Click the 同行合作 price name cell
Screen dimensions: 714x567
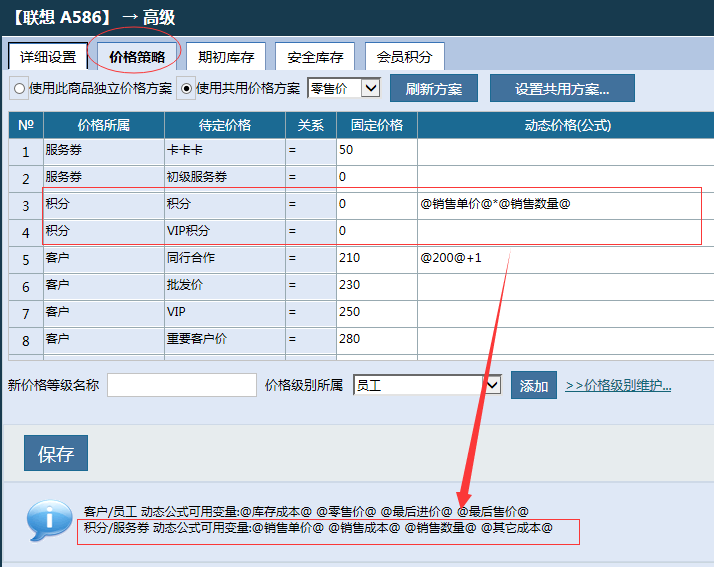225,259
